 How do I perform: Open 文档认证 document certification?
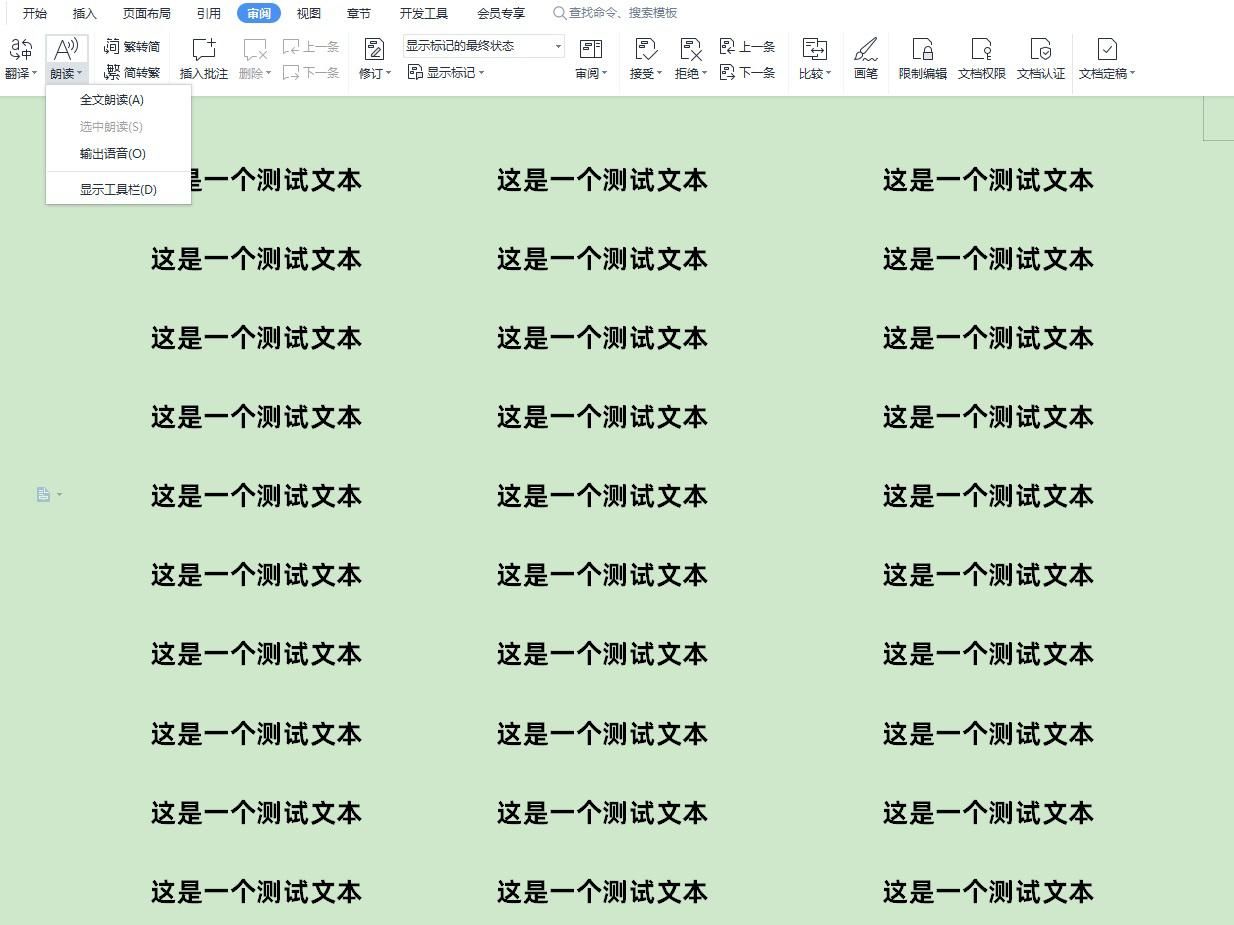coord(1041,59)
